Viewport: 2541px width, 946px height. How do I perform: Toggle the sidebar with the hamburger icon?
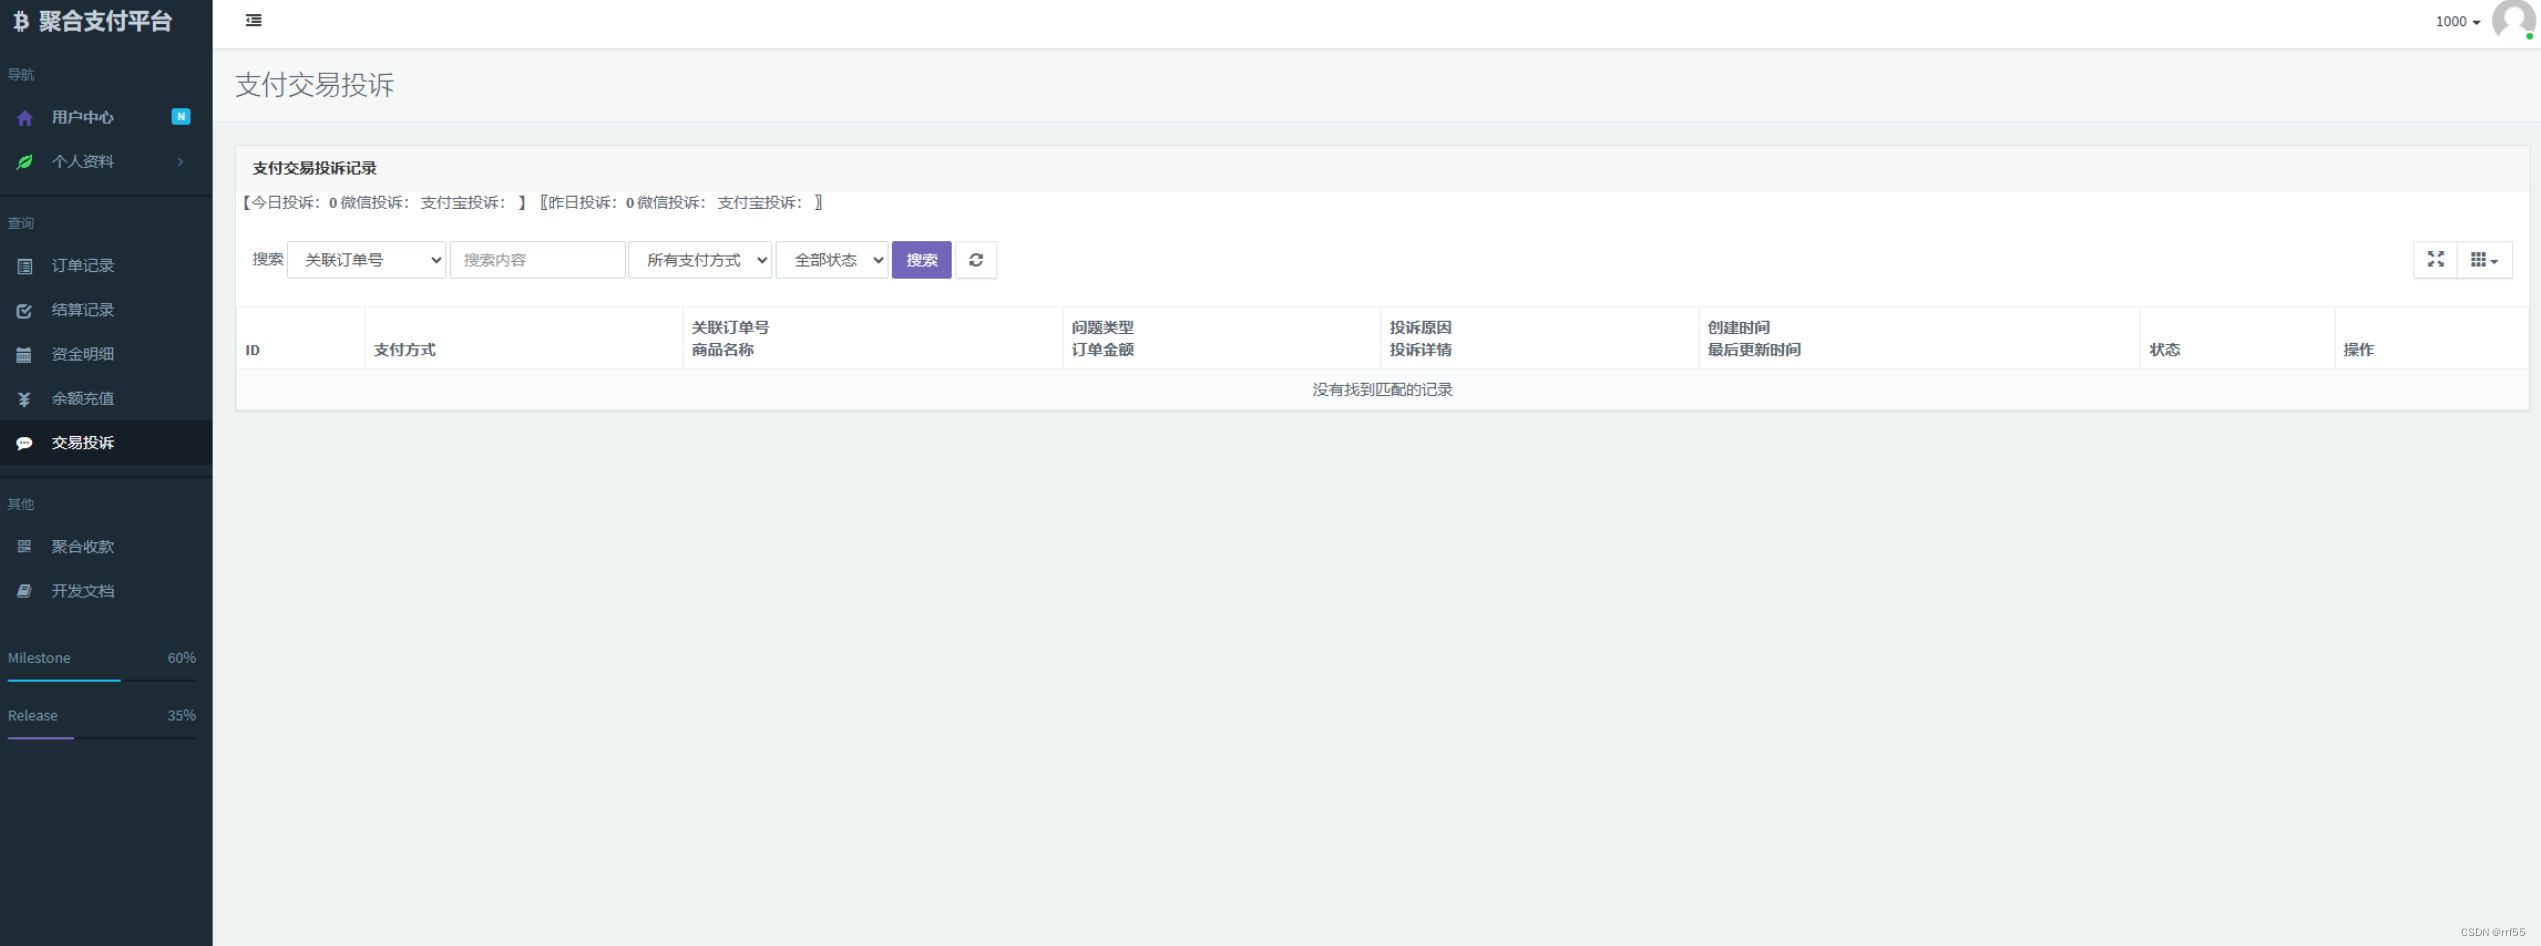[254, 20]
